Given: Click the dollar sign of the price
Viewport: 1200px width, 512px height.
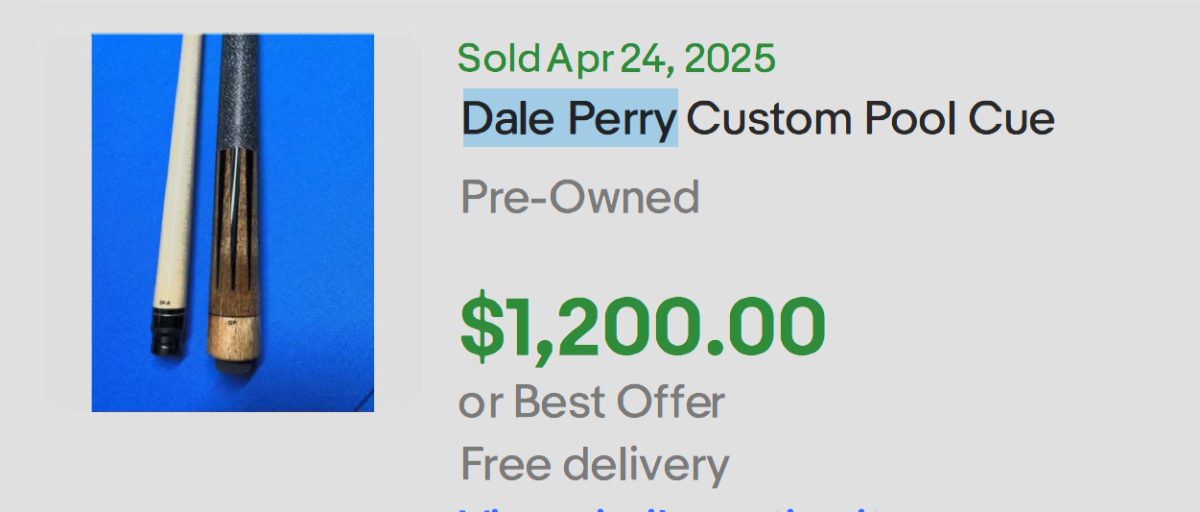Looking at the screenshot, I should 479,328.
